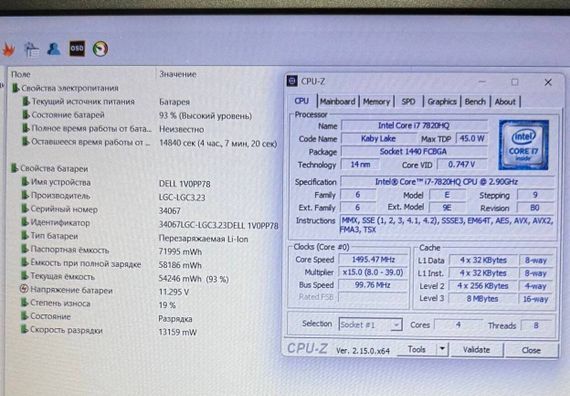Open the OSD panel icon
The height and width of the screenshot is (396, 570).
(77, 48)
